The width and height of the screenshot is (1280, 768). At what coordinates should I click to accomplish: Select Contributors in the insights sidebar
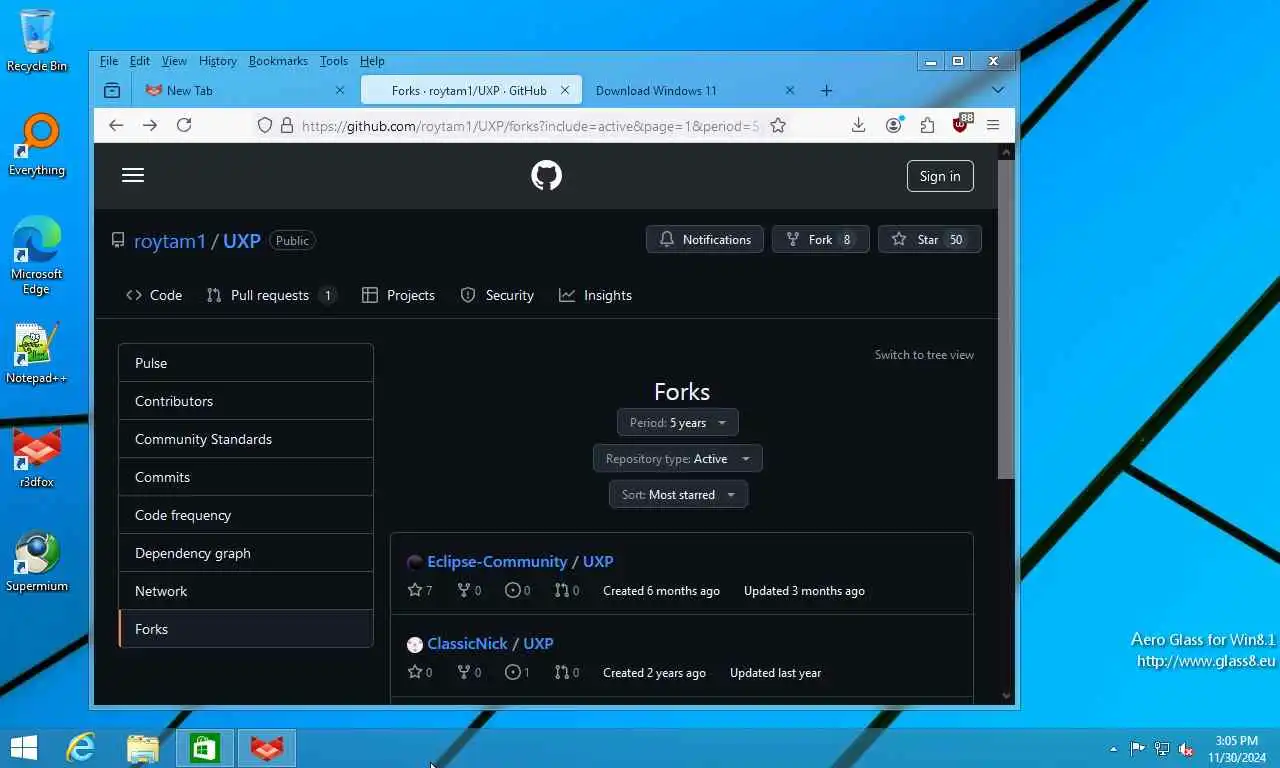click(x=246, y=401)
